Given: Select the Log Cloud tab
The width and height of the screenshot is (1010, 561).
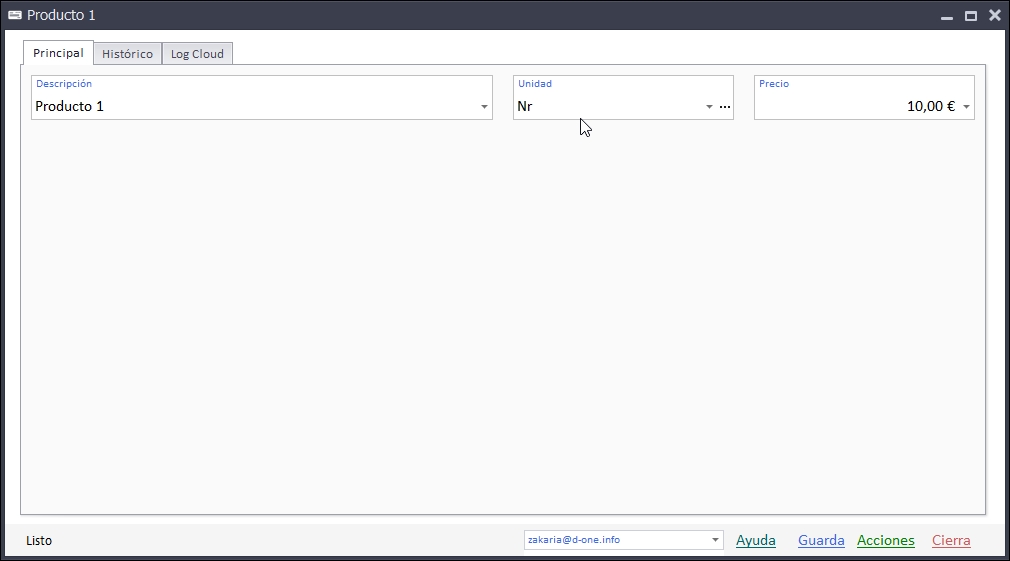Looking at the screenshot, I should pos(197,54).
